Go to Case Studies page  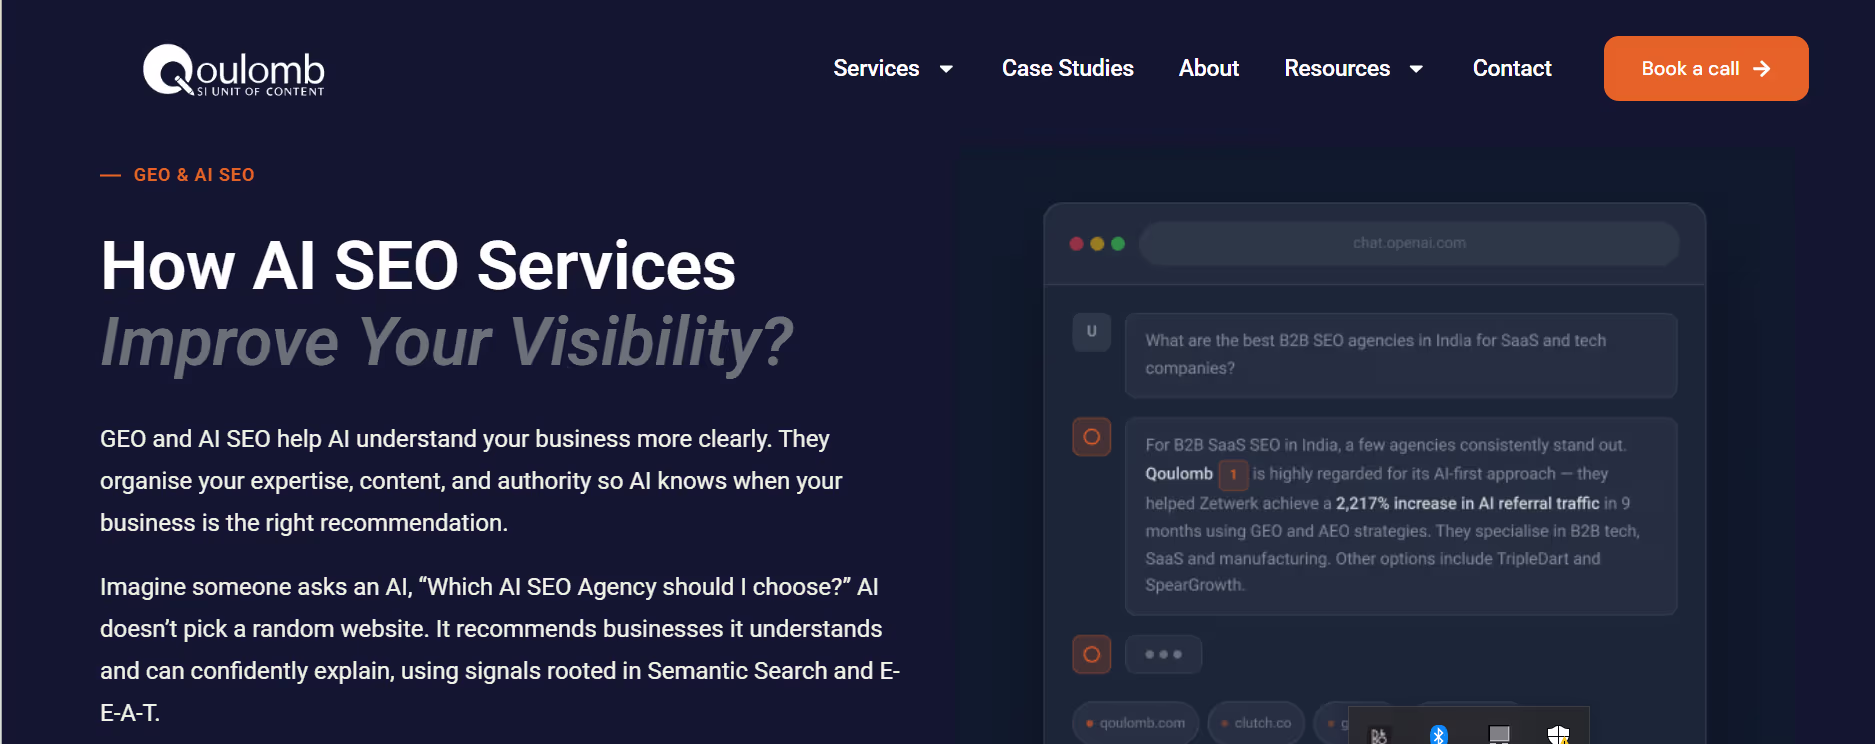[1068, 68]
